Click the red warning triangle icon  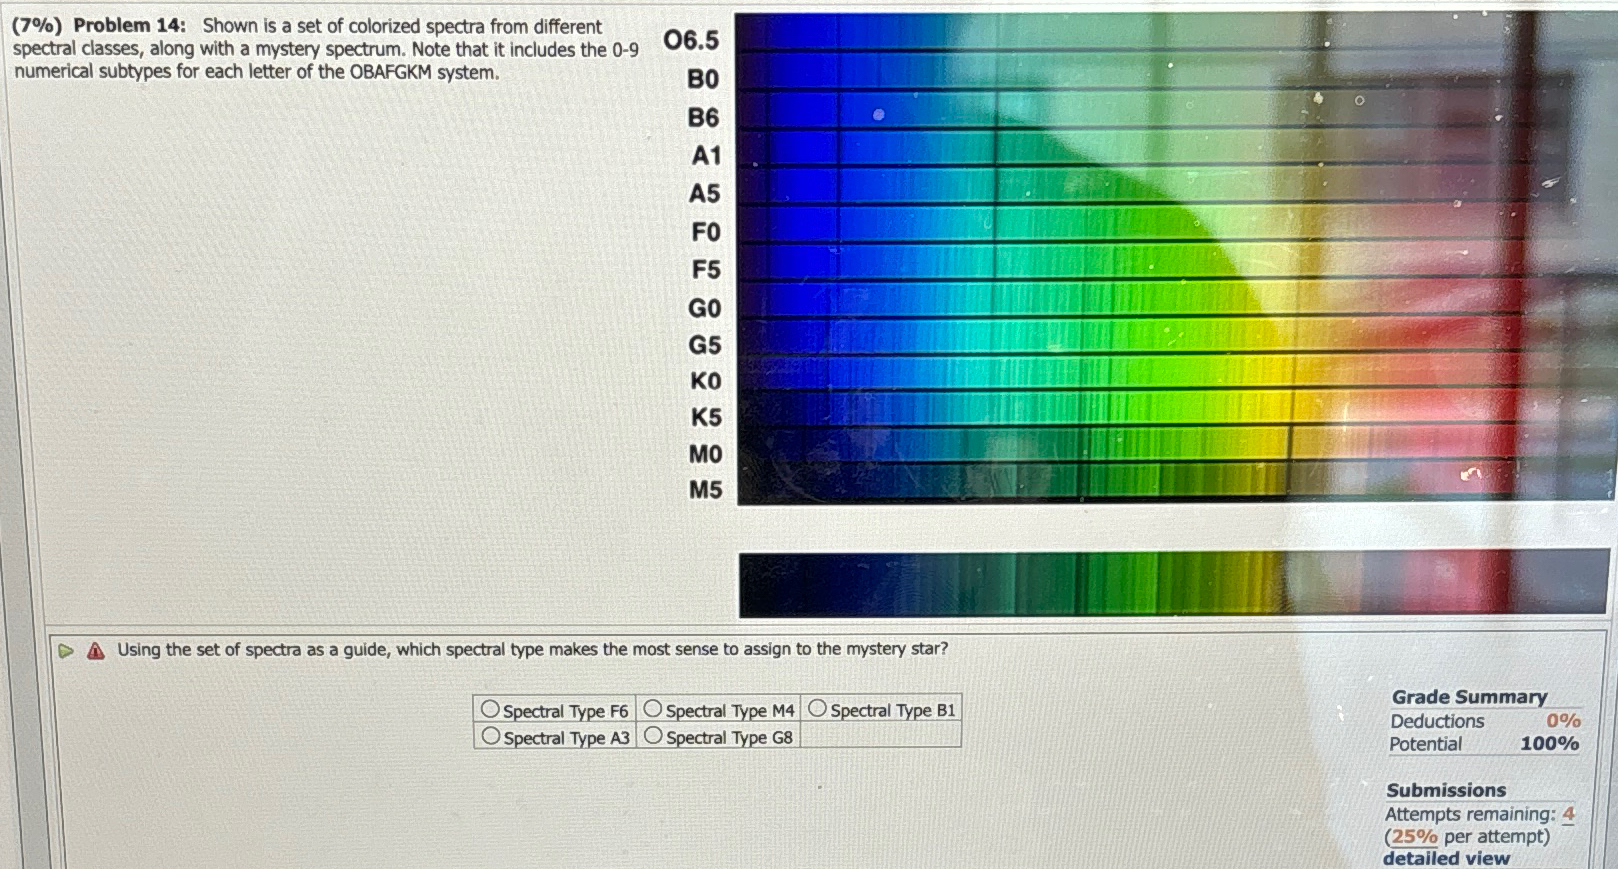95,651
